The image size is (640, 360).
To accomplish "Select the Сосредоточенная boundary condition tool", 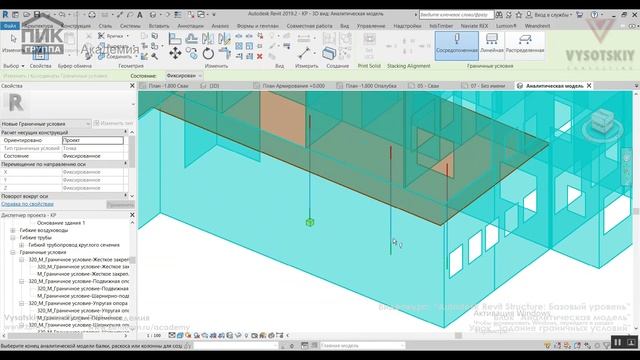I will point(456,46).
